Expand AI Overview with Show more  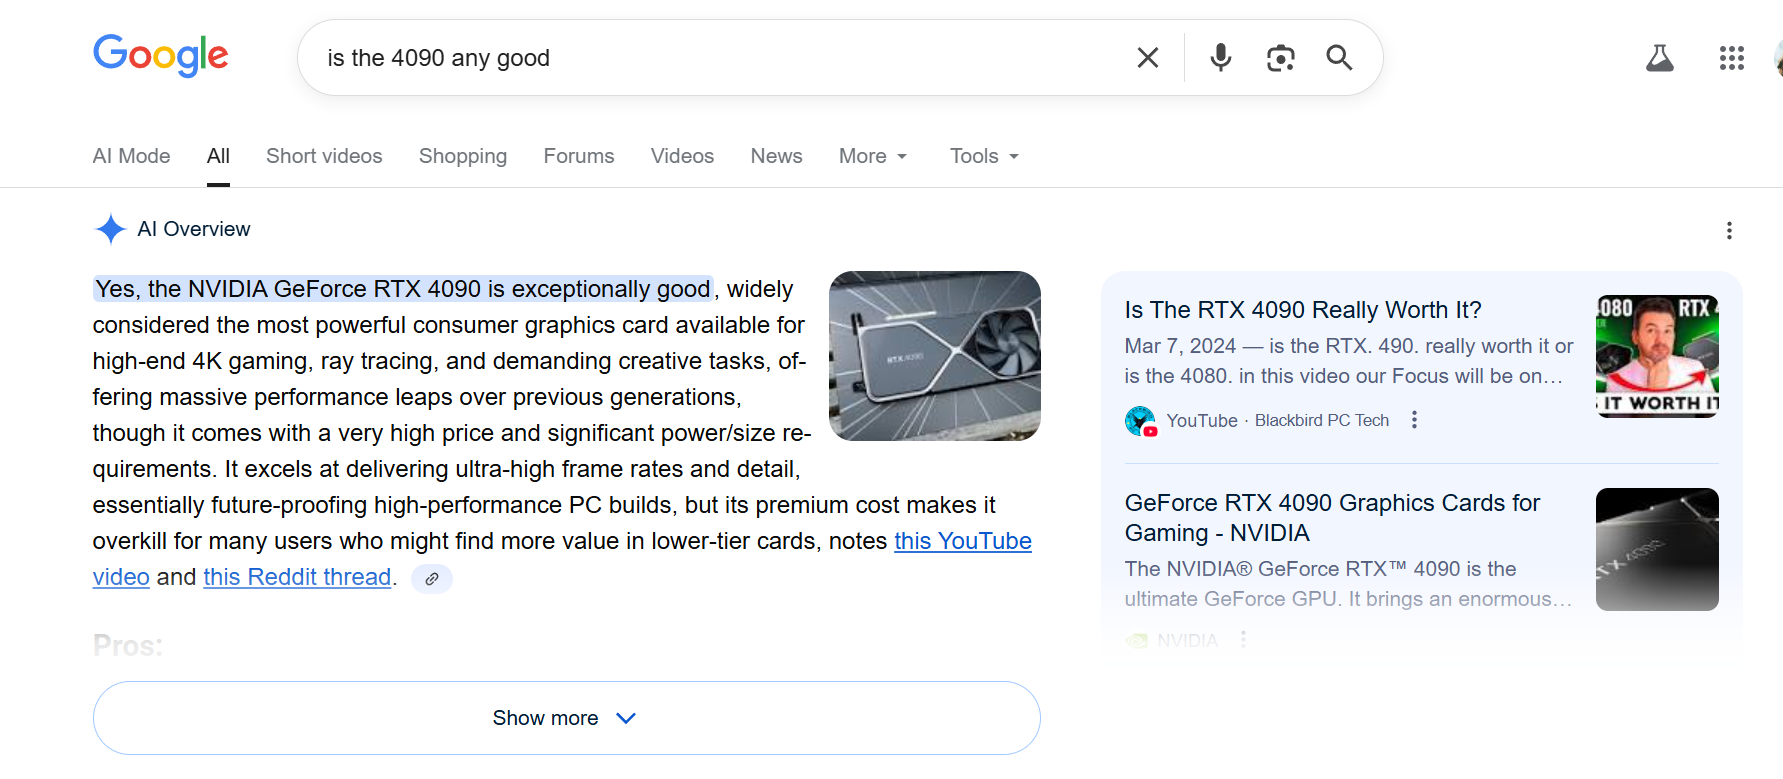[x=567, y=718]
